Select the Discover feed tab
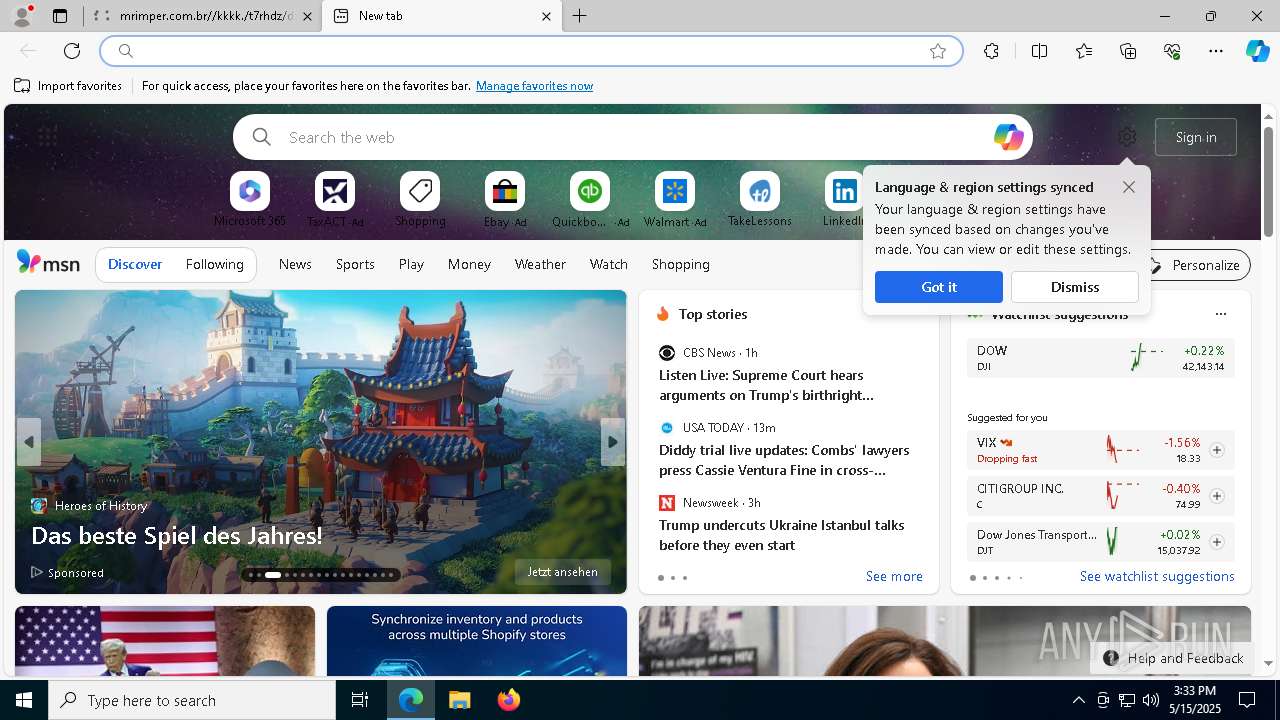 (135, 264)
